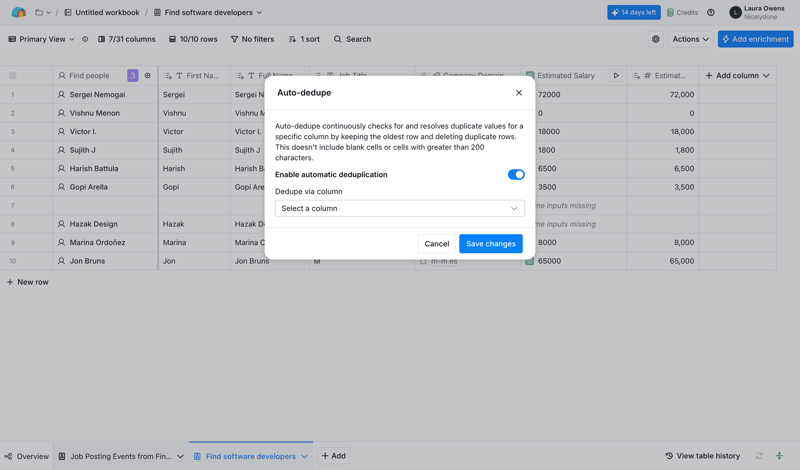This screenshot has height=470, width=800.
Task: Click Cancel in Auto-dedupe dialog
Action: [437, 243]
